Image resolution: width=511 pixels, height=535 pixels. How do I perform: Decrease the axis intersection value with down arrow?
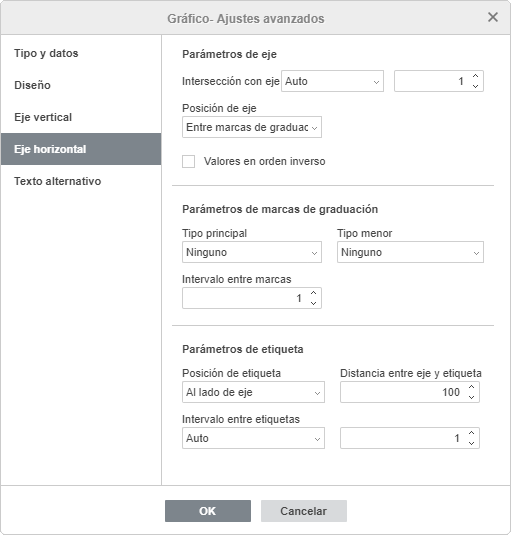click(x=476, y=86)
